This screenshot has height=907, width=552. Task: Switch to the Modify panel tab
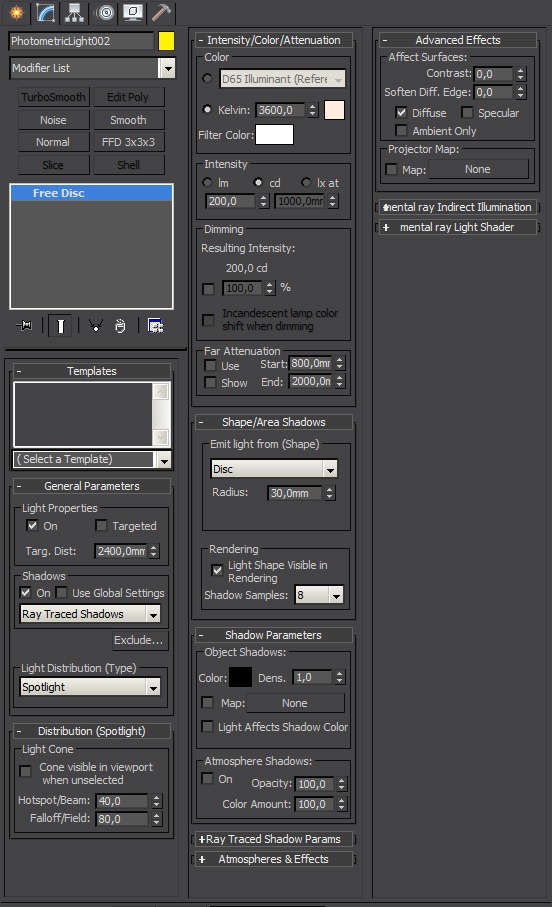click(x=46, y=12)
